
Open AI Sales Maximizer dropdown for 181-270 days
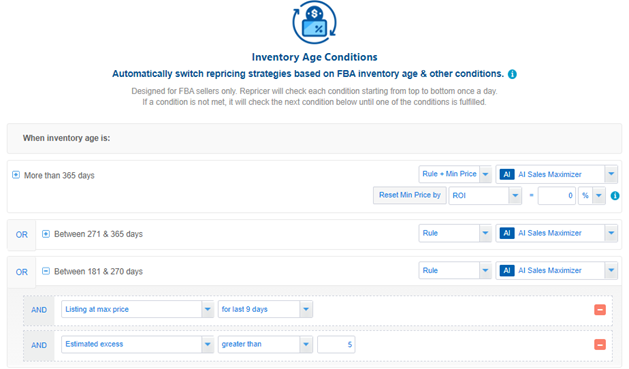[x=556, y=270]
